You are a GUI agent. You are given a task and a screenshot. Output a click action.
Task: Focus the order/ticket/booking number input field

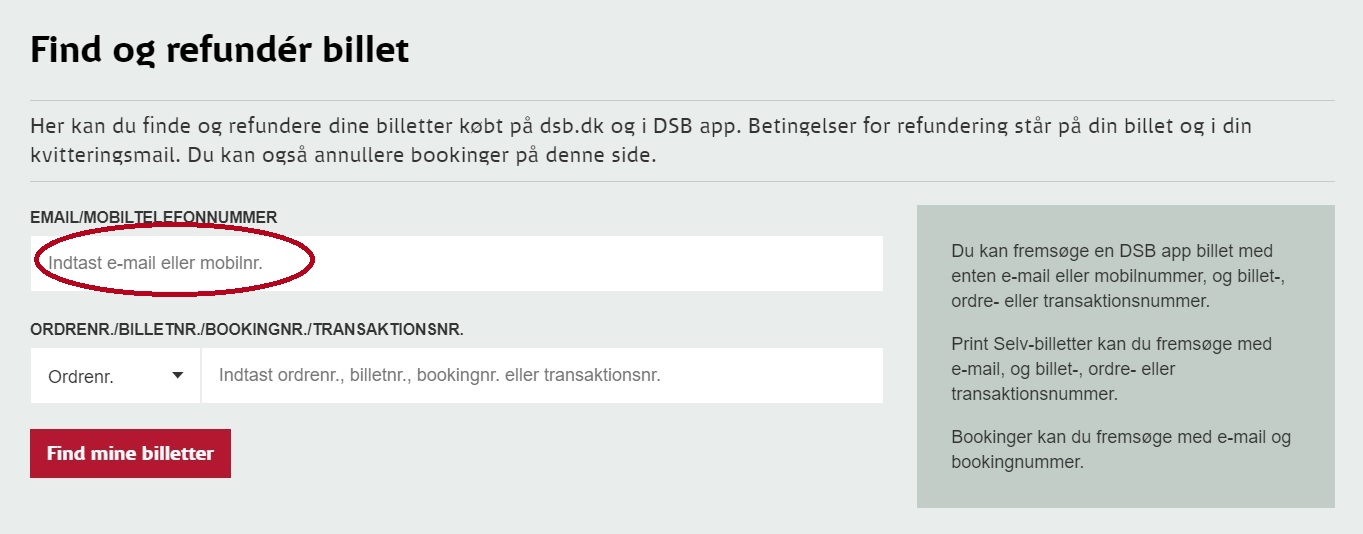(542, 376)
